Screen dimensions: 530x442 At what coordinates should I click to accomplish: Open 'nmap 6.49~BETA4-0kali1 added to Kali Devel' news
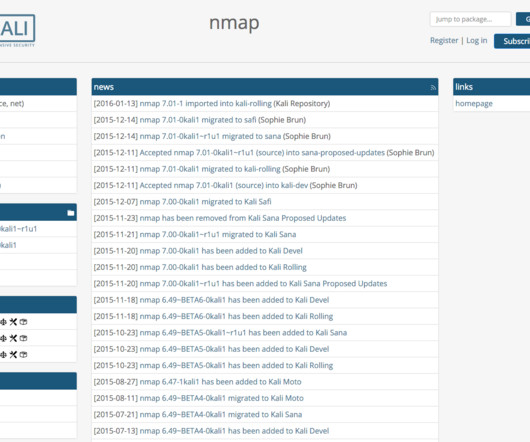point(234,431)
